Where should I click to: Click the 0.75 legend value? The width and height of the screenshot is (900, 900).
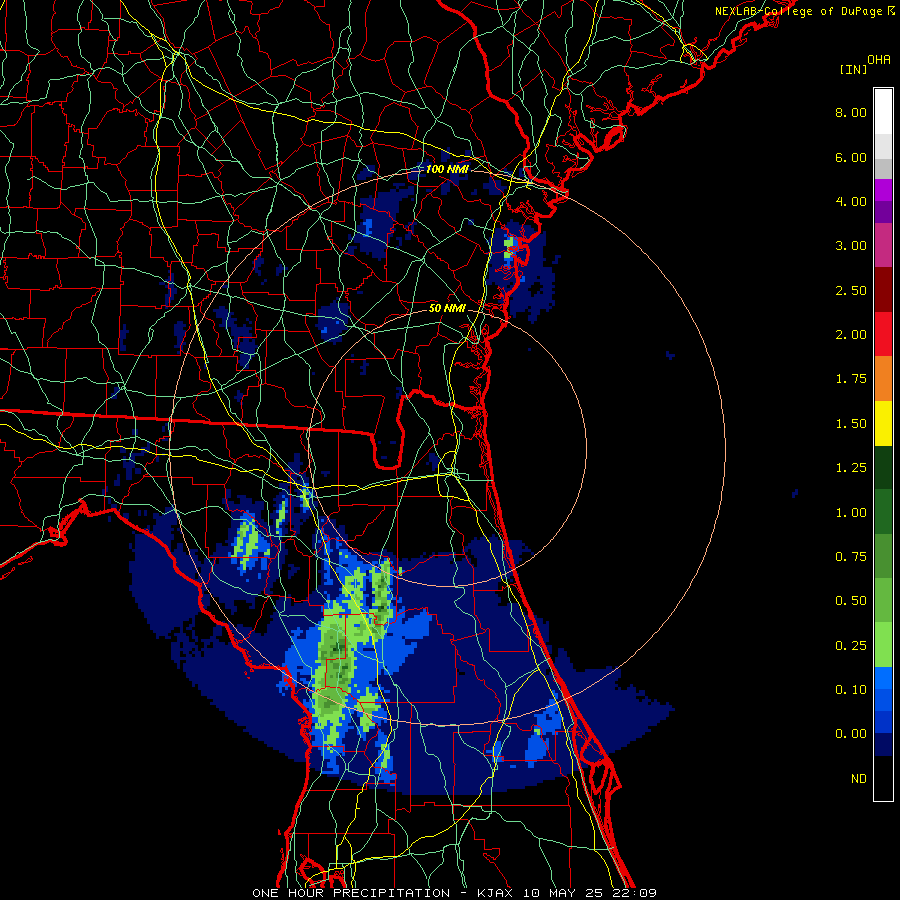point(851,557)
